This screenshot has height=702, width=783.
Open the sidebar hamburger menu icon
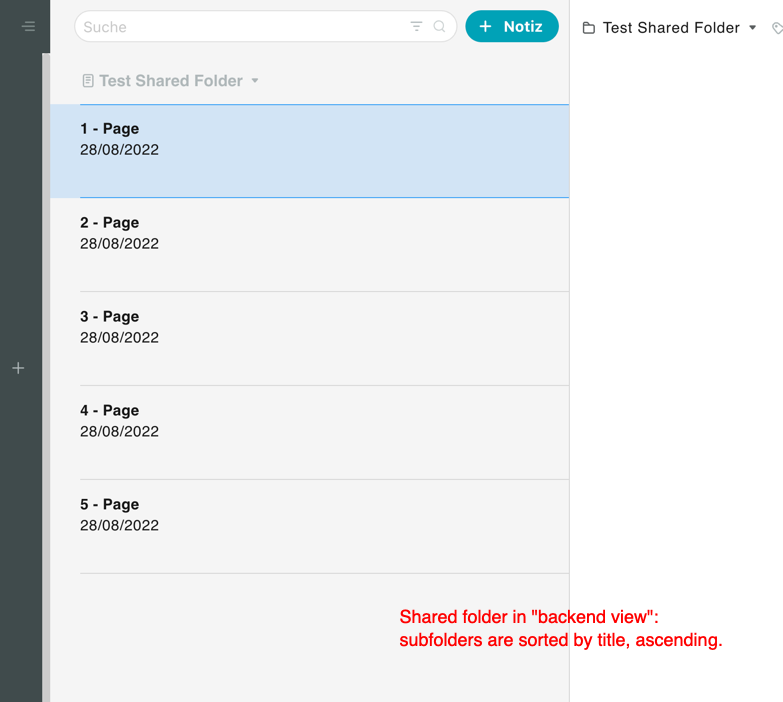[29, 26]
